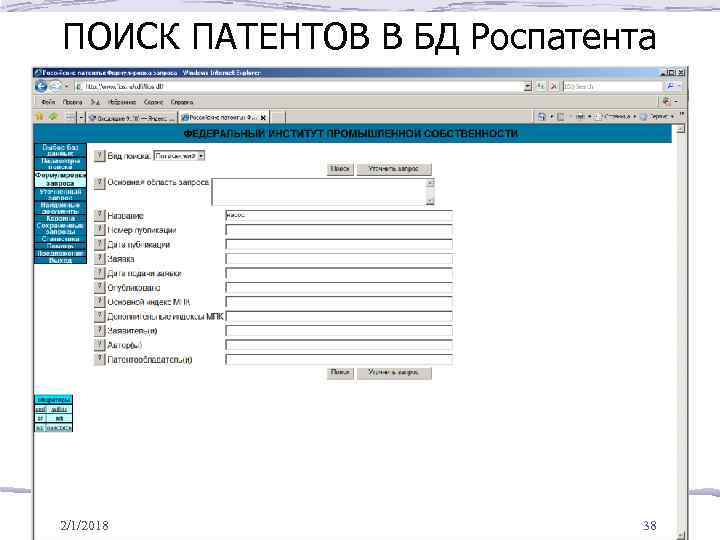Open the quick tabs dropdown arrow
Image resolution: width=720 pixels, height=540 pixels.
[x=81, y=118]
